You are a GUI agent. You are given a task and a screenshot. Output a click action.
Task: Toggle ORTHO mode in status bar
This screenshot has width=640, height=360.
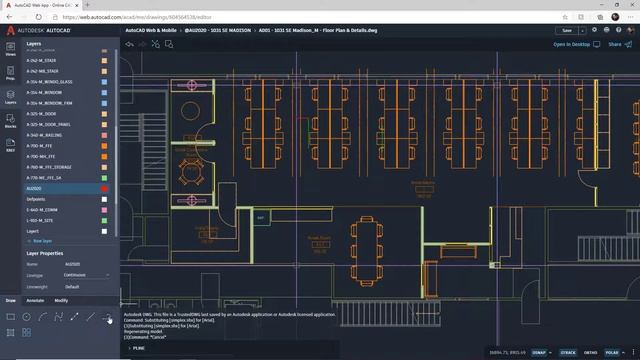(x=591, y=353)
